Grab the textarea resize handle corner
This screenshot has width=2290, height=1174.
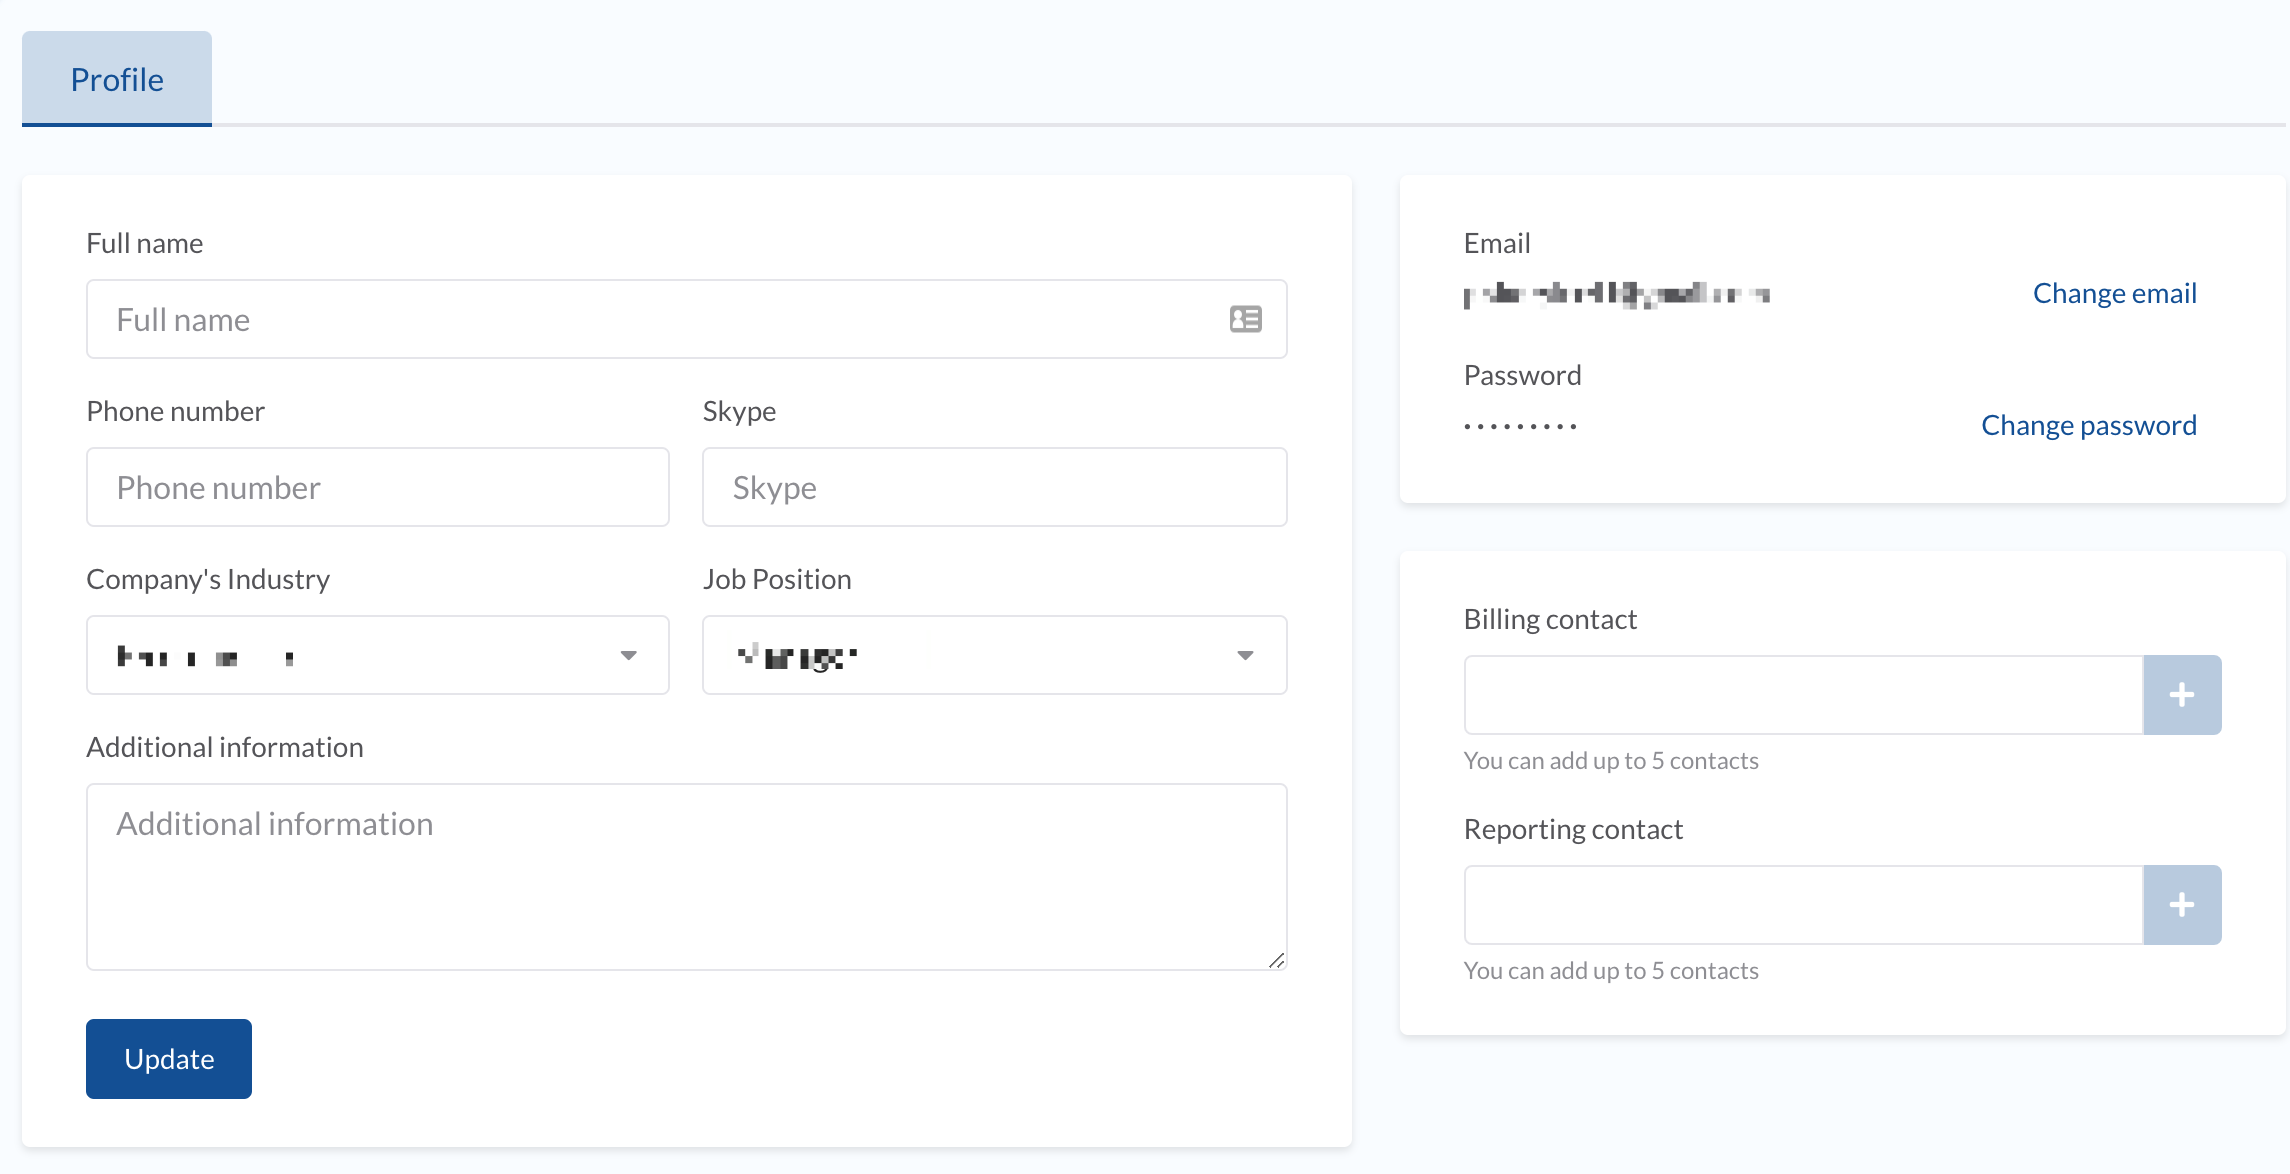(1277, 960)
